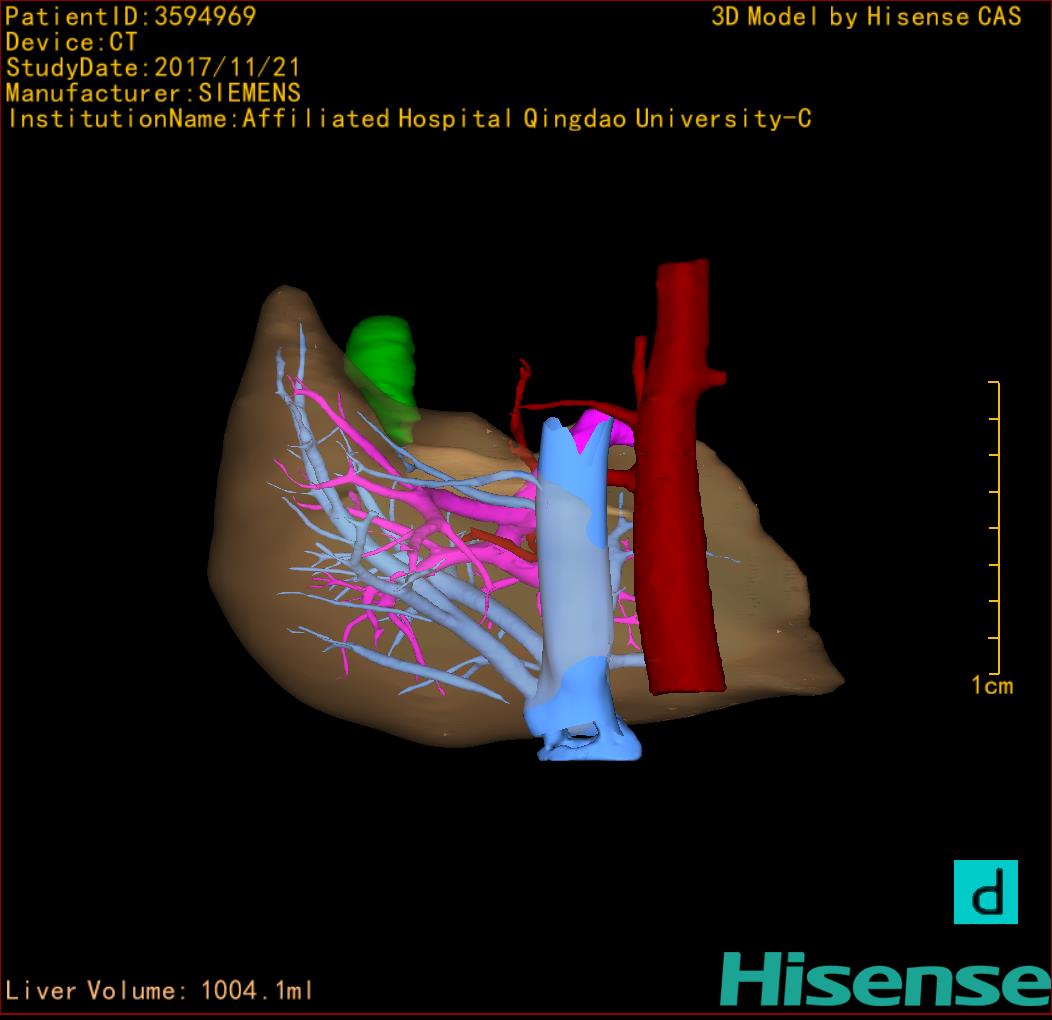Click the PatientID:3594969 text
Image resolution: width=1052 pixels, height=1020 pixels.
131,16
